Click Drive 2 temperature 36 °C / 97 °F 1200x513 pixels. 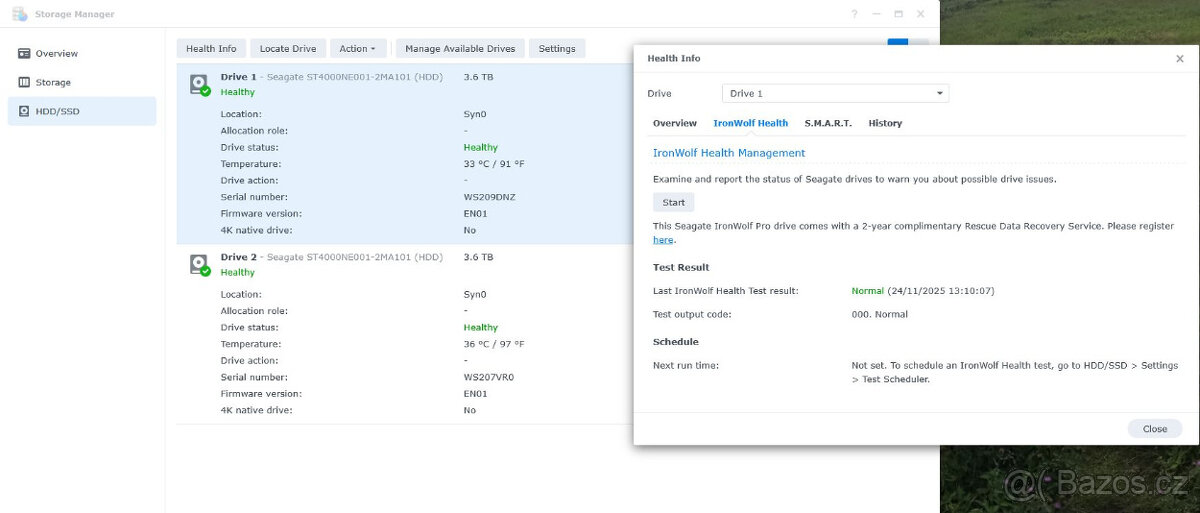pos(493,344)
